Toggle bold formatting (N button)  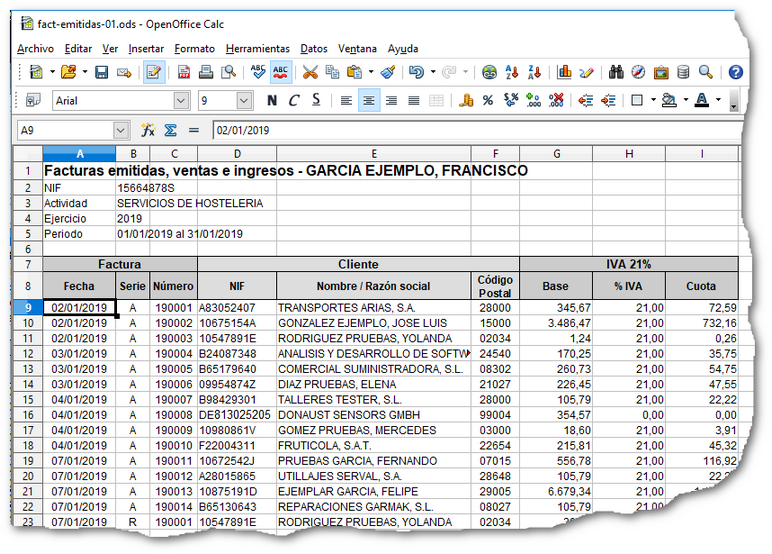[x=272, y=100]
